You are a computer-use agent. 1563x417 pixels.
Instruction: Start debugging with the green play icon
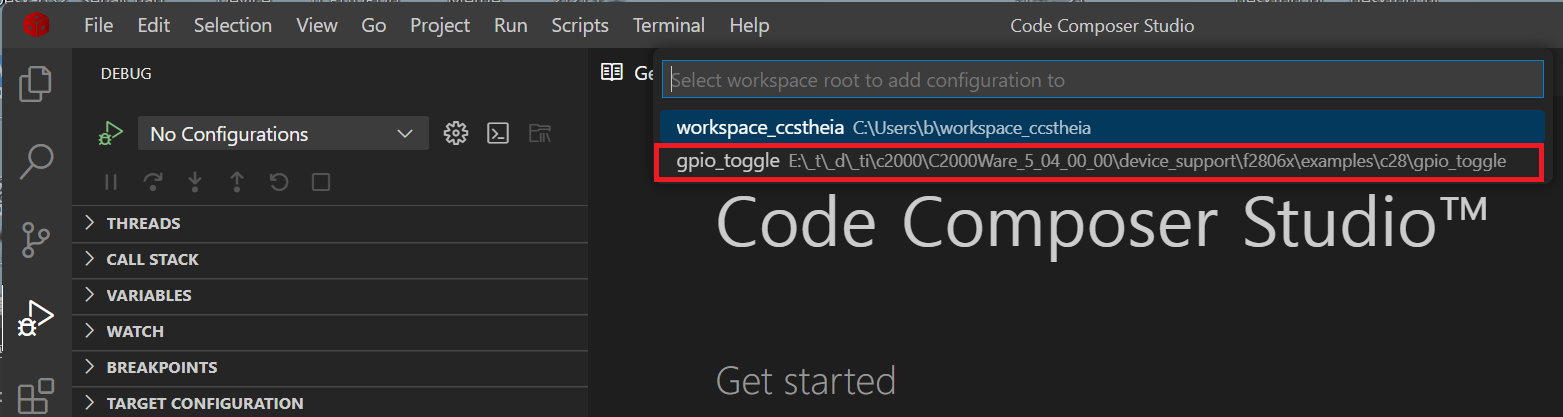click(x=110, y=134)
